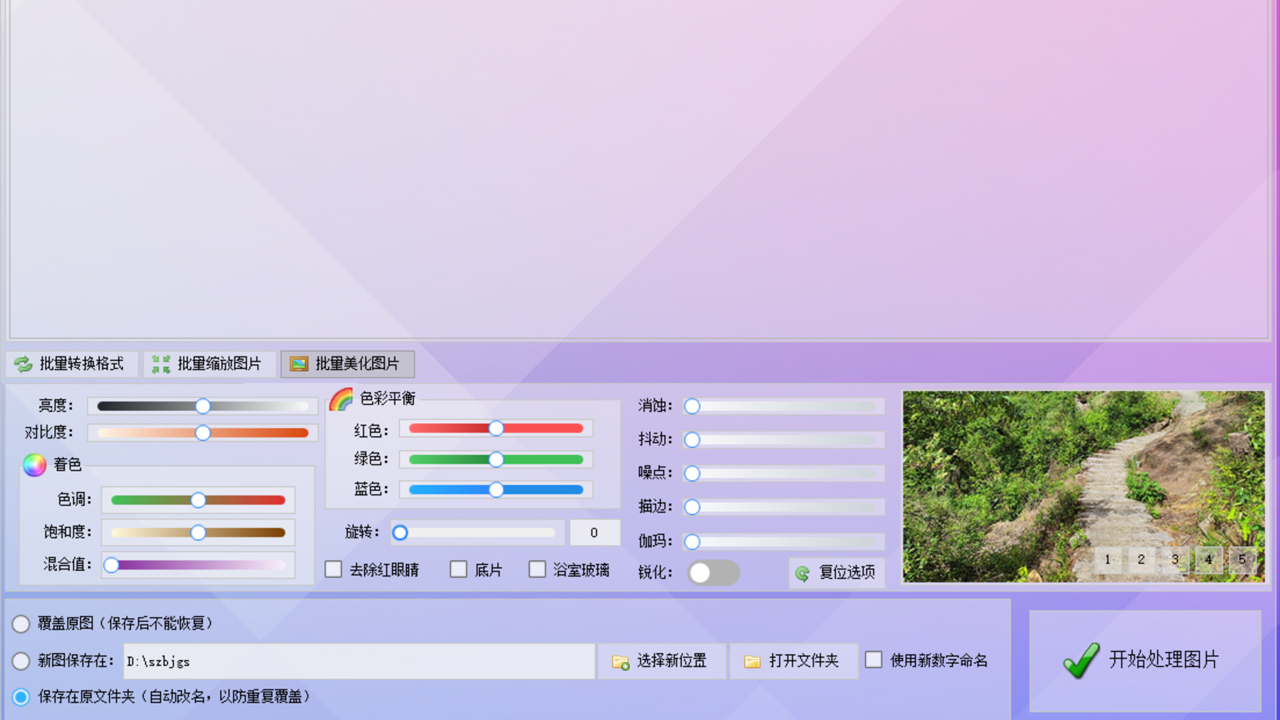
Task: Click the green recycle arrows icon on 批量转换格式
Action: click(x=22, y=364)
